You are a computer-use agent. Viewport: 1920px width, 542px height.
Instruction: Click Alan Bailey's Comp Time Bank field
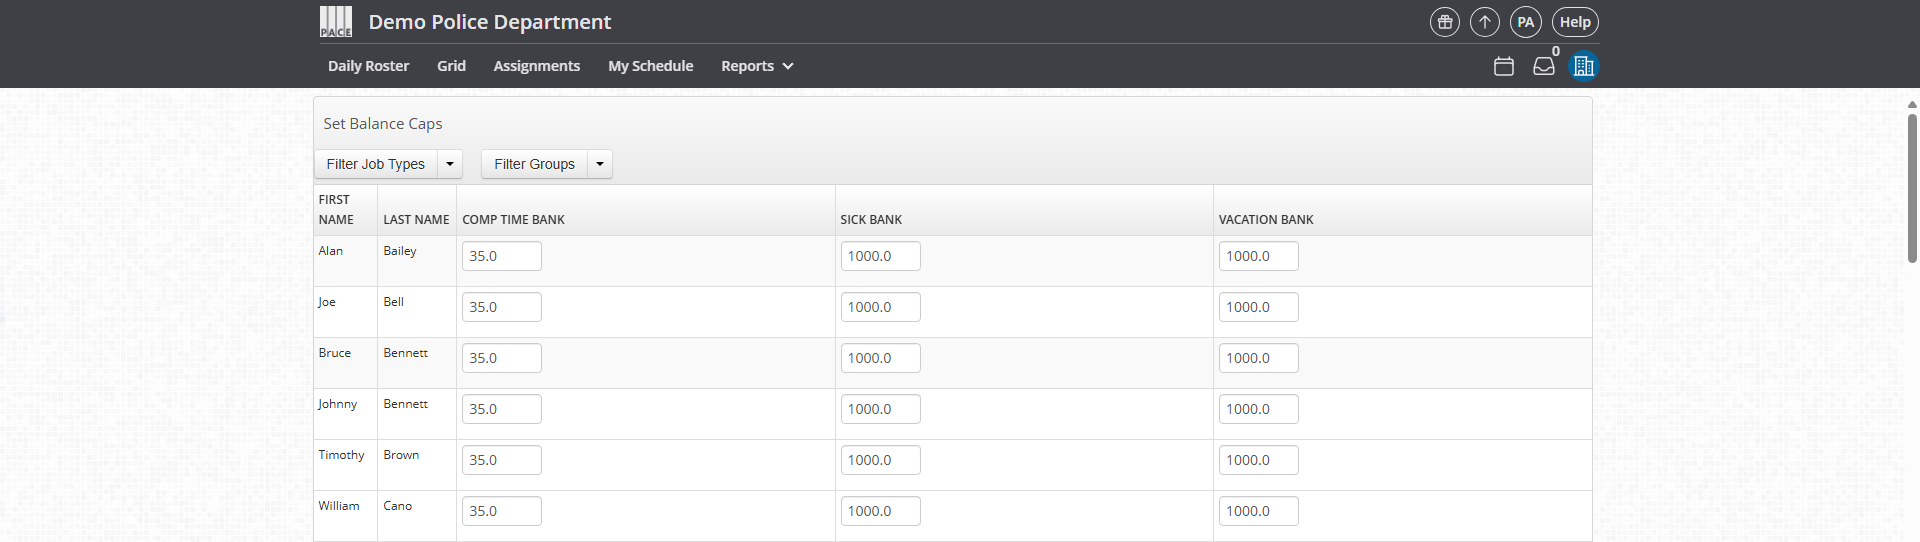(502, 256)
